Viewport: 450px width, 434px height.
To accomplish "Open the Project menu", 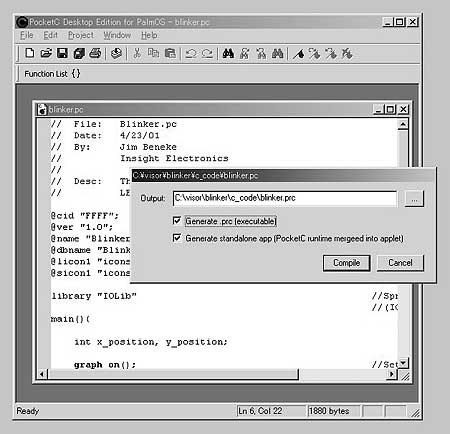I will point(81,35).
